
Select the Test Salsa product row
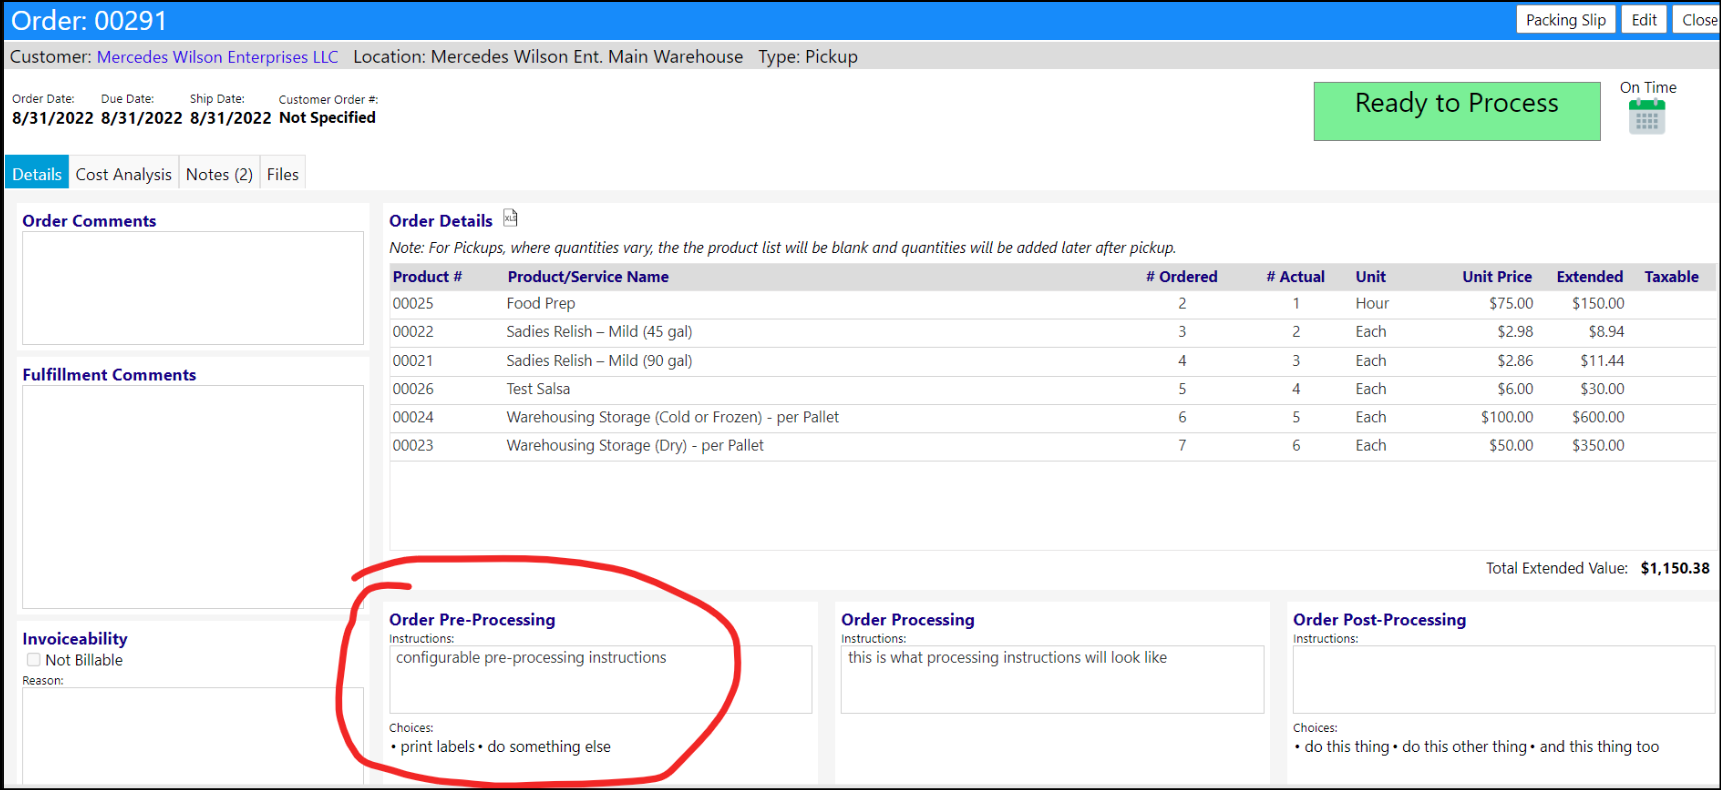click(1054, 389)
